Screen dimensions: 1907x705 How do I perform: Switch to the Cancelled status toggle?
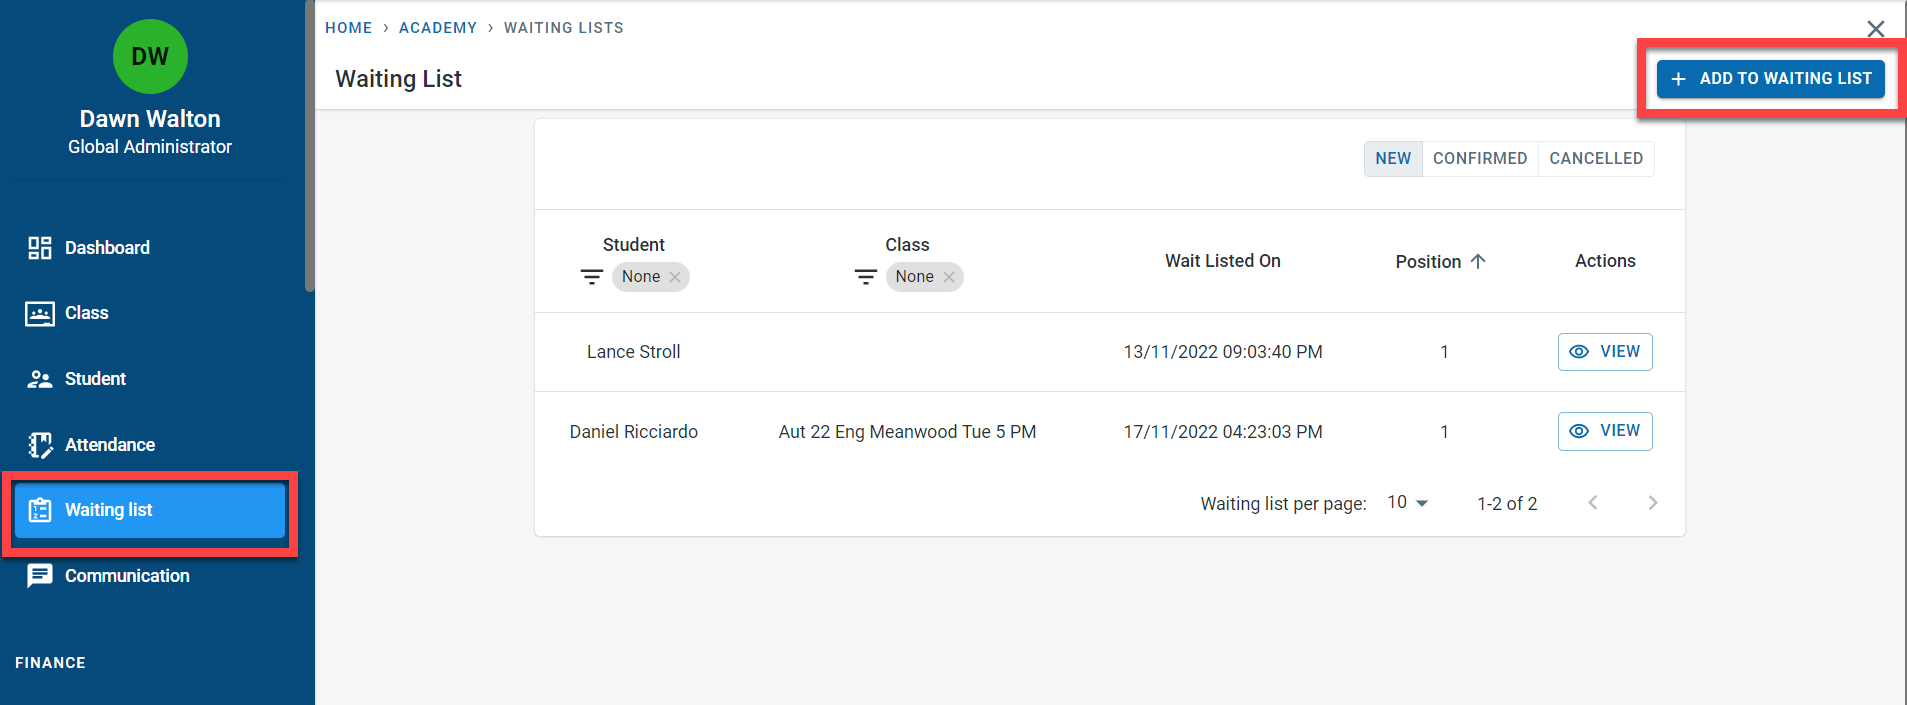tap(1595, 159)
